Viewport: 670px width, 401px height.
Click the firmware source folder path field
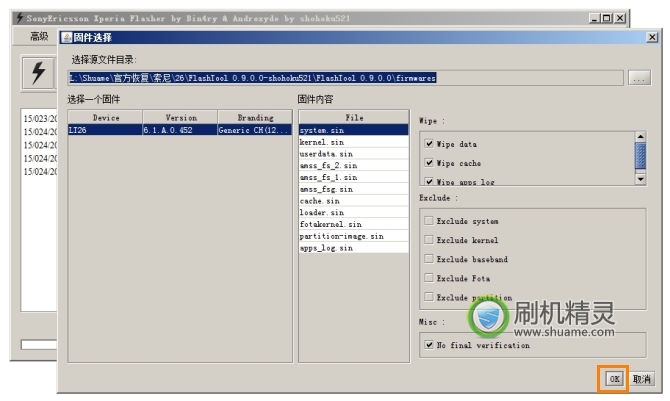(x=345, y=78)
